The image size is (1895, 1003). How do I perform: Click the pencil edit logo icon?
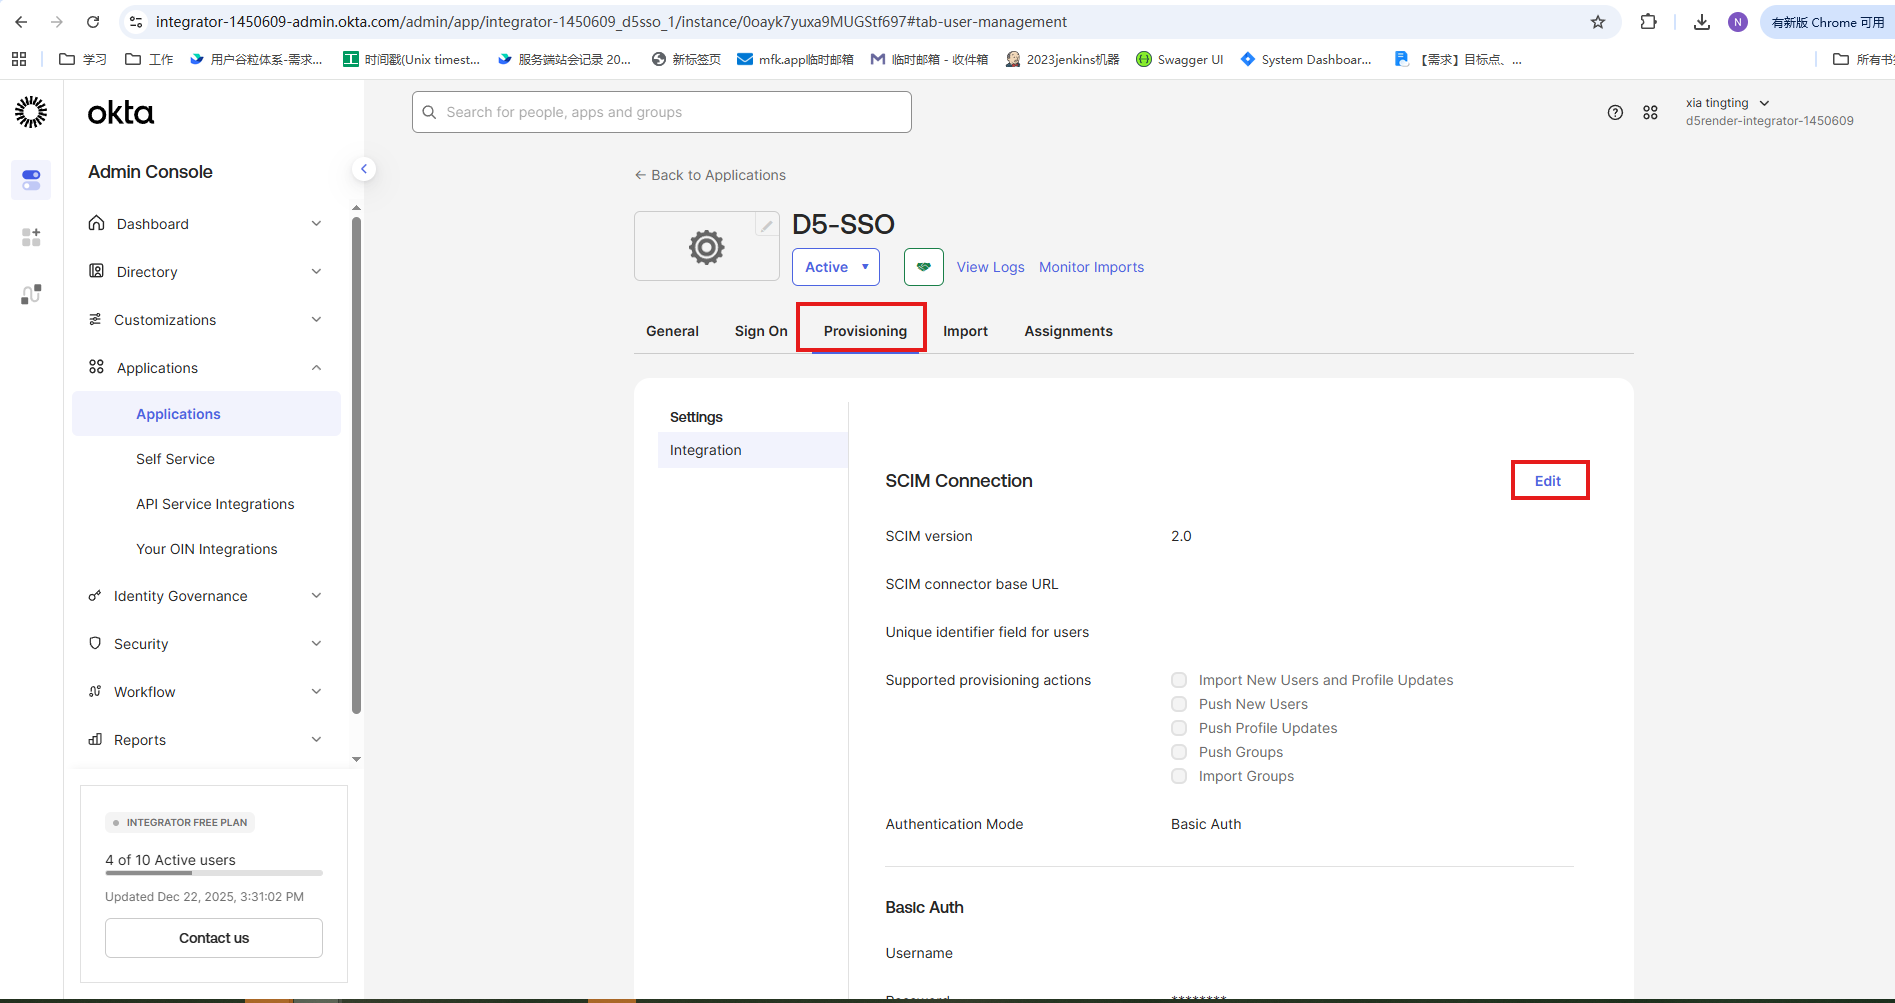click(766, 226)
